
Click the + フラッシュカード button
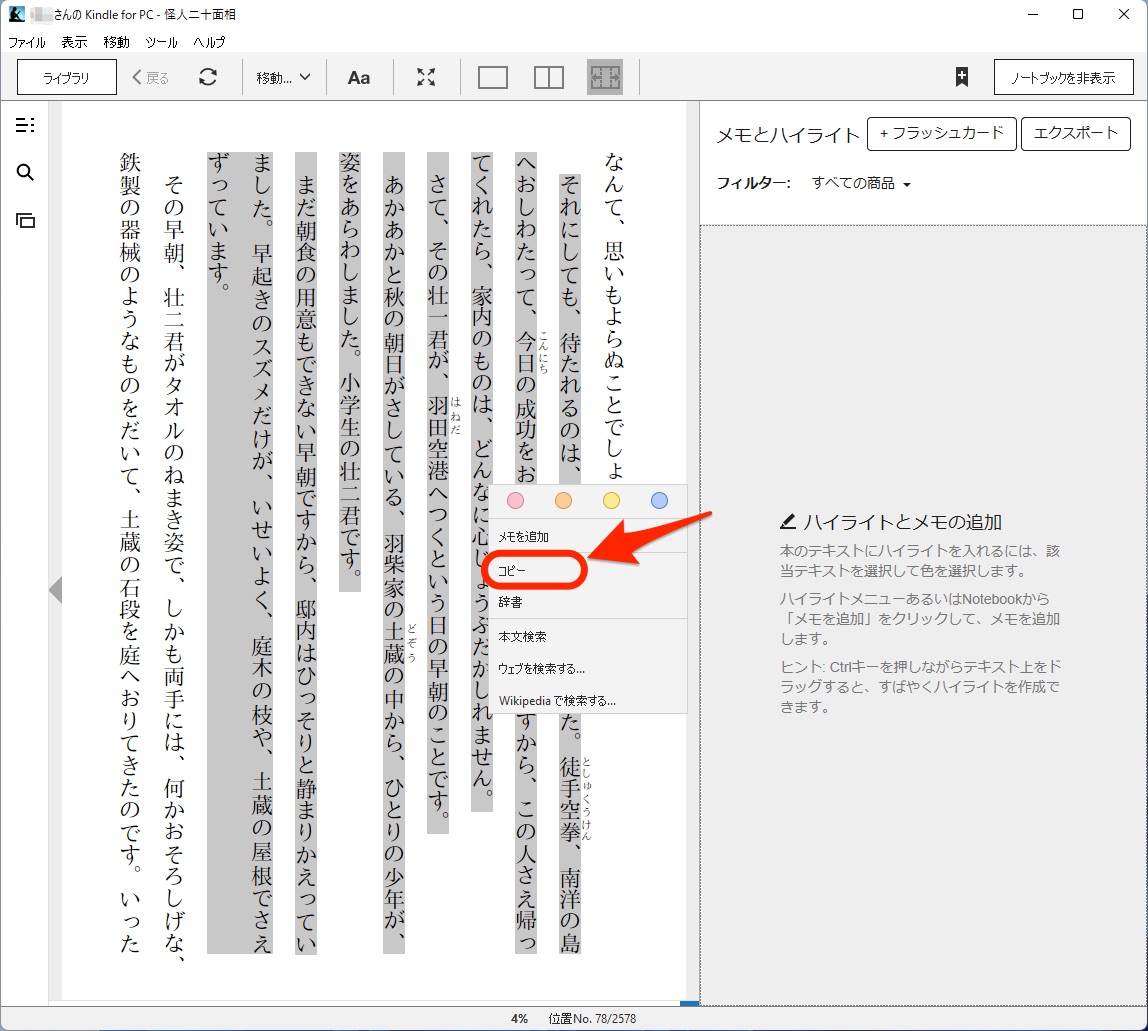[x=942, y=134]
